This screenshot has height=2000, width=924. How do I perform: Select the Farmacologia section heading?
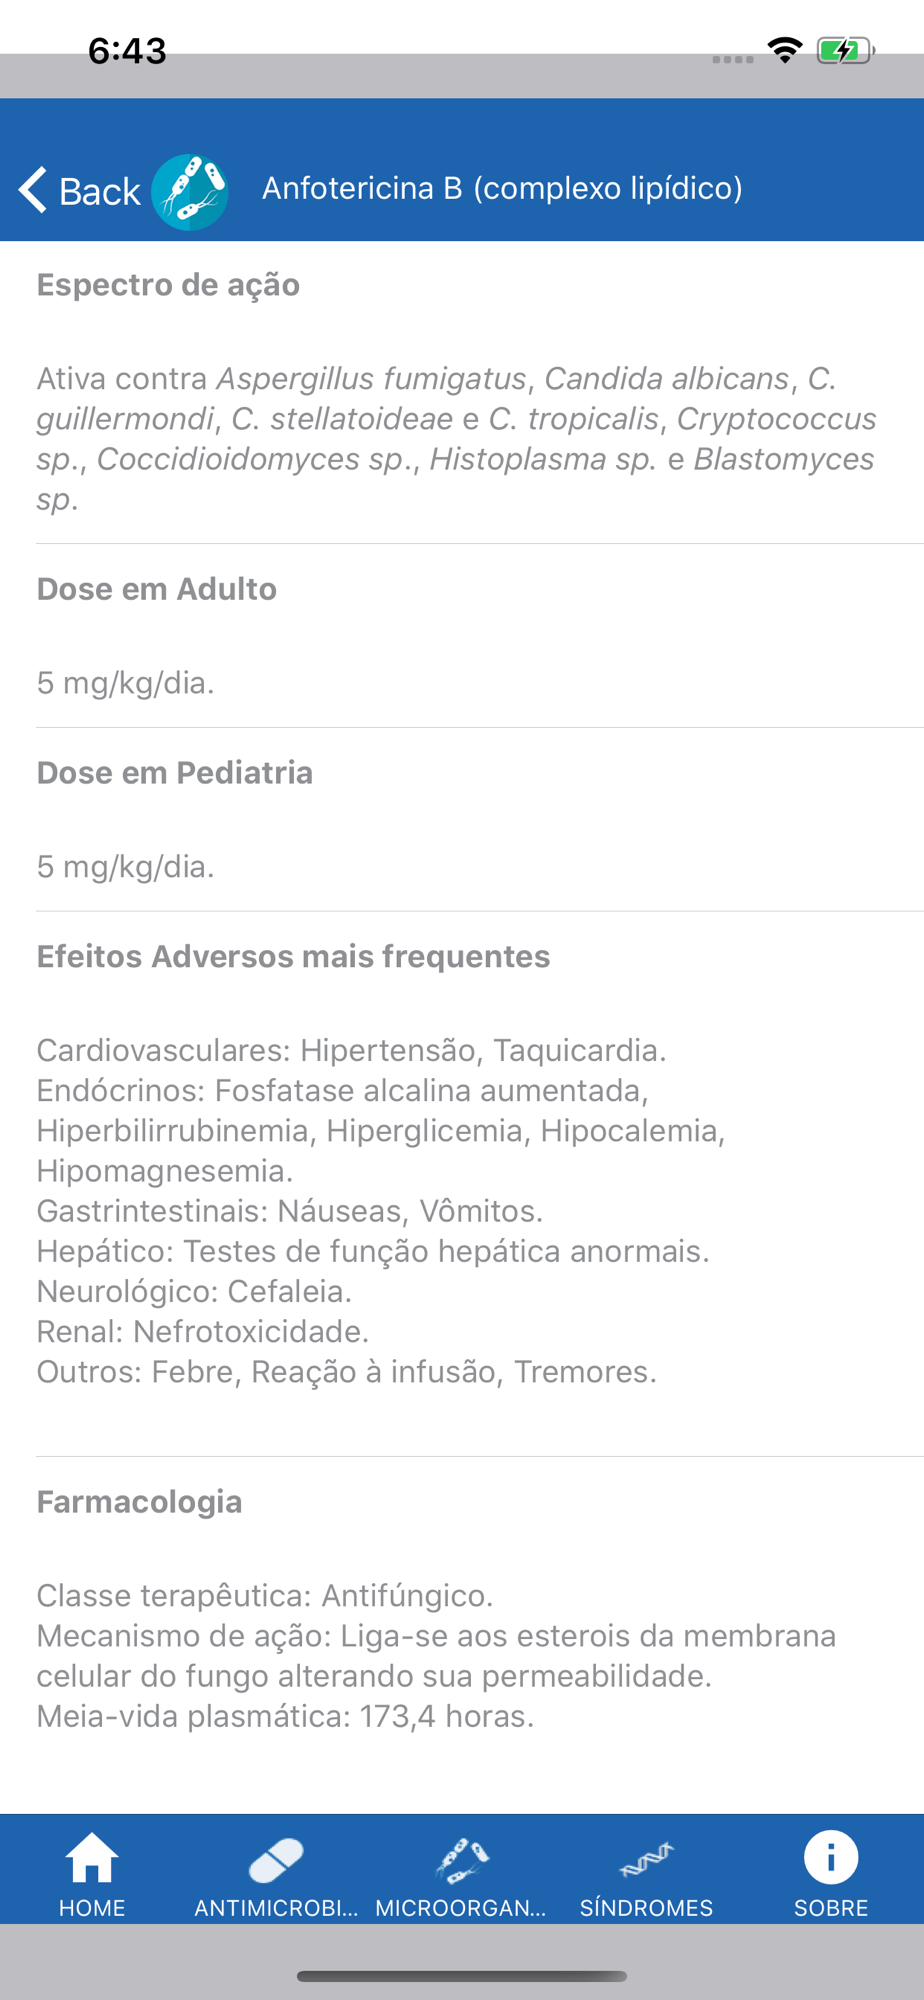[x=139, y=1502]
